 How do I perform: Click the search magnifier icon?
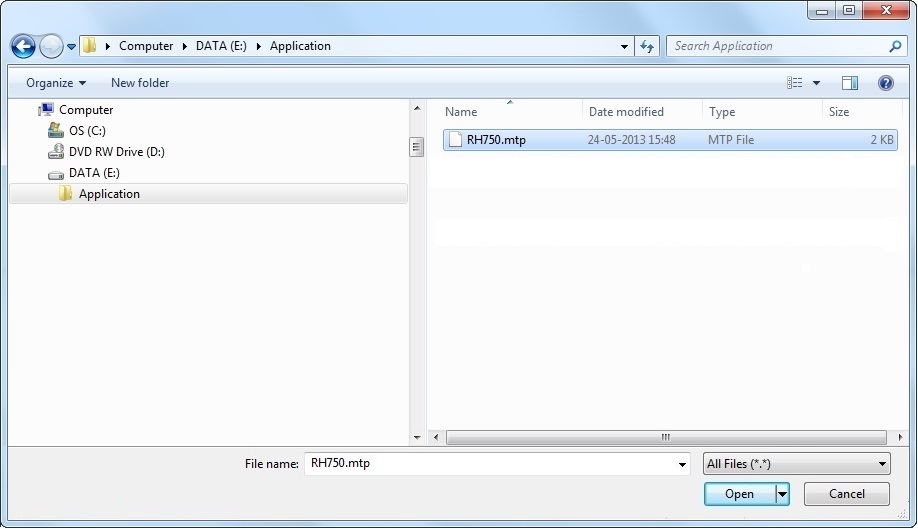click(895, 46)
